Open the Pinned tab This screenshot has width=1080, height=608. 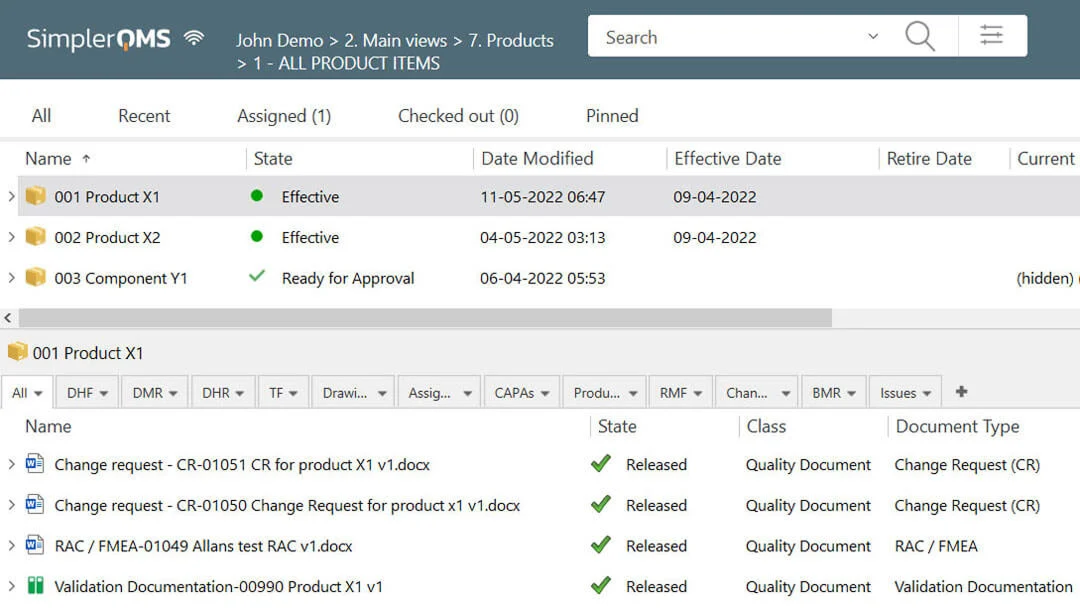611,115
